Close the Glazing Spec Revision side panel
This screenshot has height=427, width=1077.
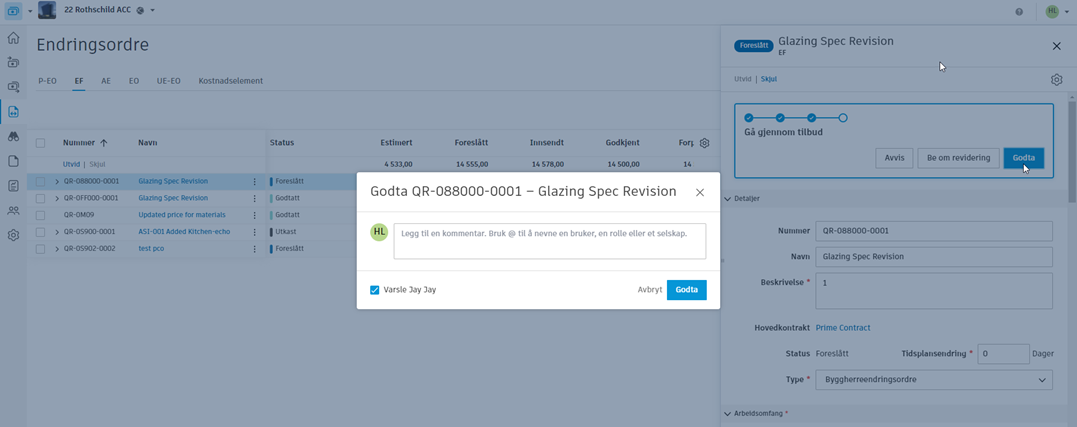[x=1056, y=46]
